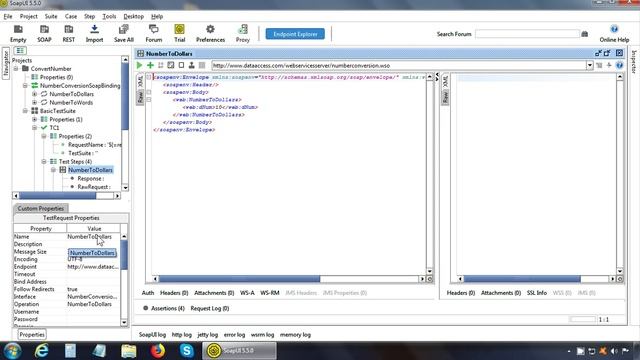This screenshot has width=640, height=360.
Task: Collapse Test Steps (4) node
Action: 44,162
